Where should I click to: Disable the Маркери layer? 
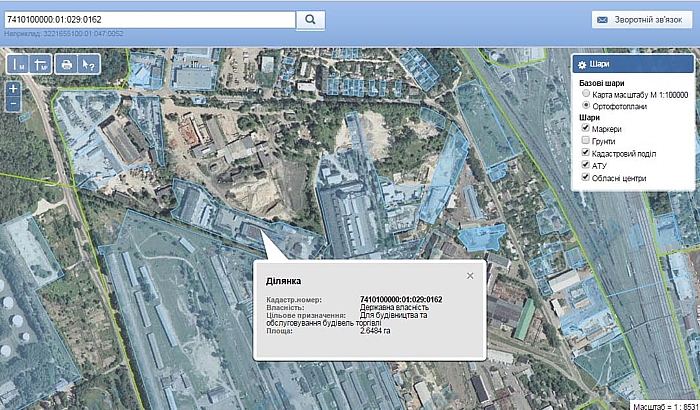click(x=586, y=129)
